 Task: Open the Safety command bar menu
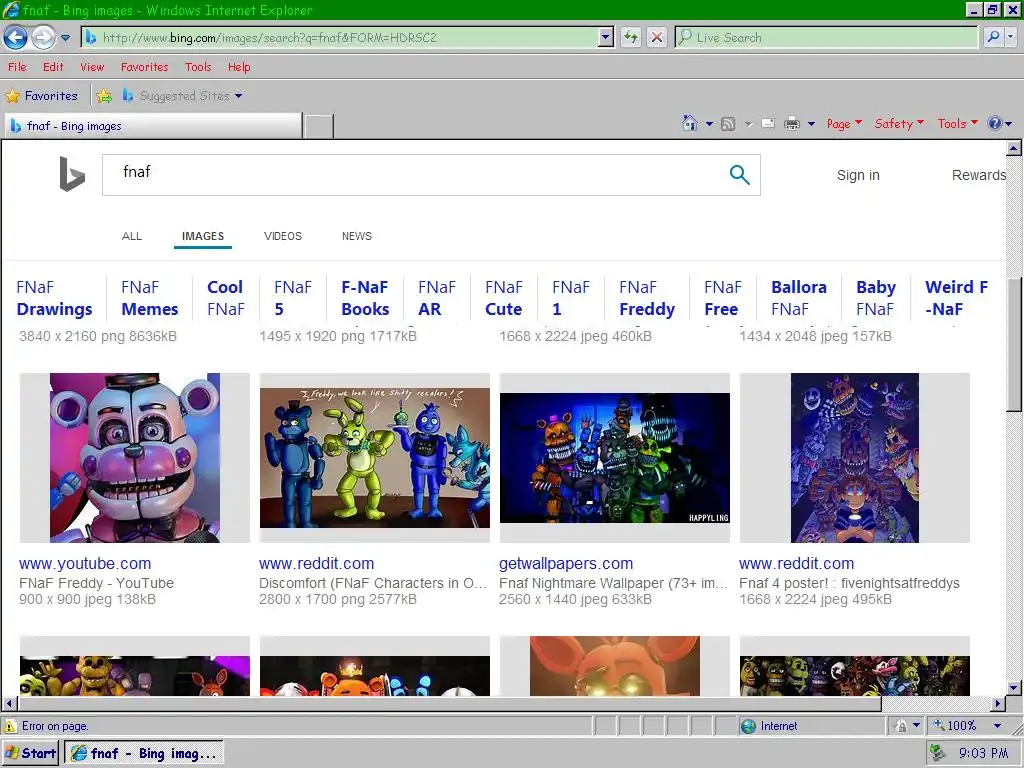click(899, 123)
